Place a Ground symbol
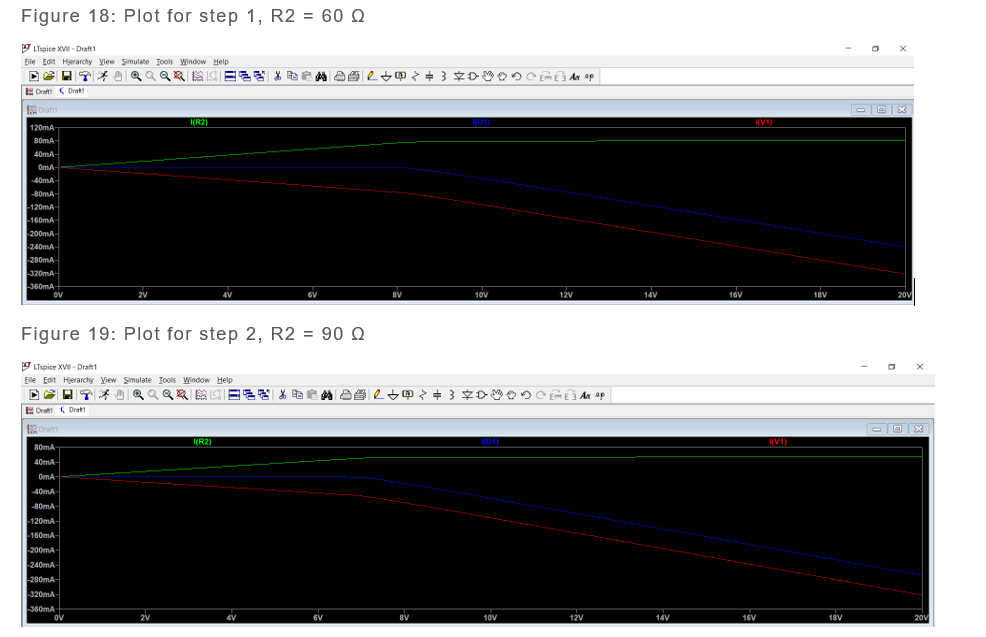The width and height of the screenshot is (986, 637). point(386,75)
